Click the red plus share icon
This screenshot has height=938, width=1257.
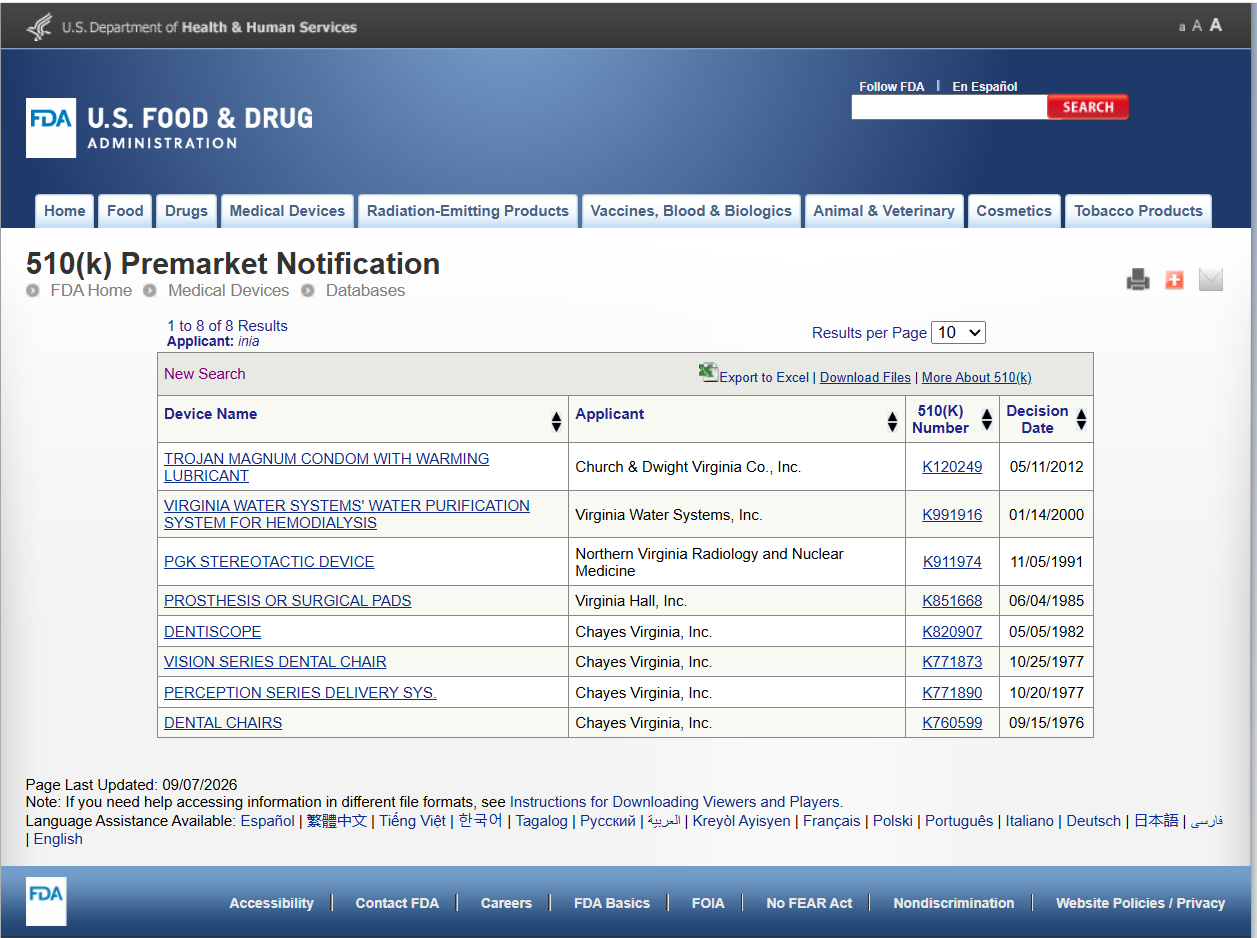(x=1174, y=280)
